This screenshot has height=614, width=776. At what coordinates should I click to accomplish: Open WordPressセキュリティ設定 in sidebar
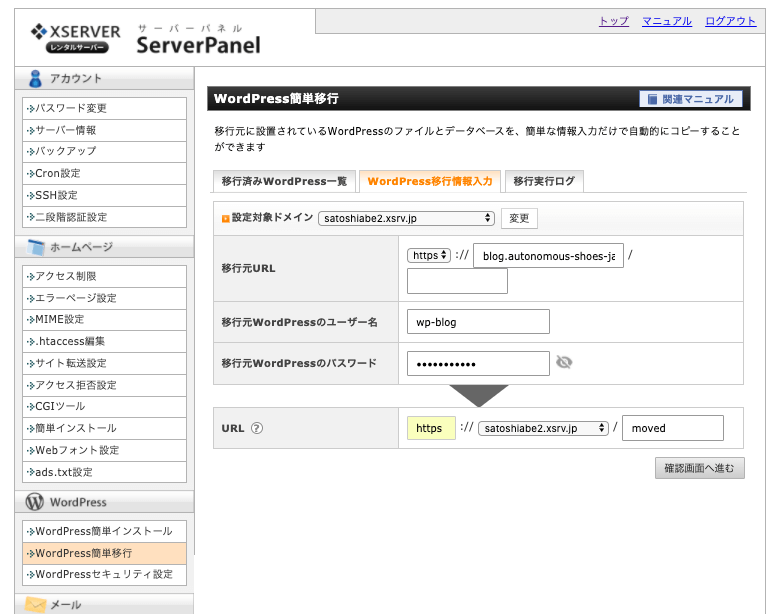(104, 574)
